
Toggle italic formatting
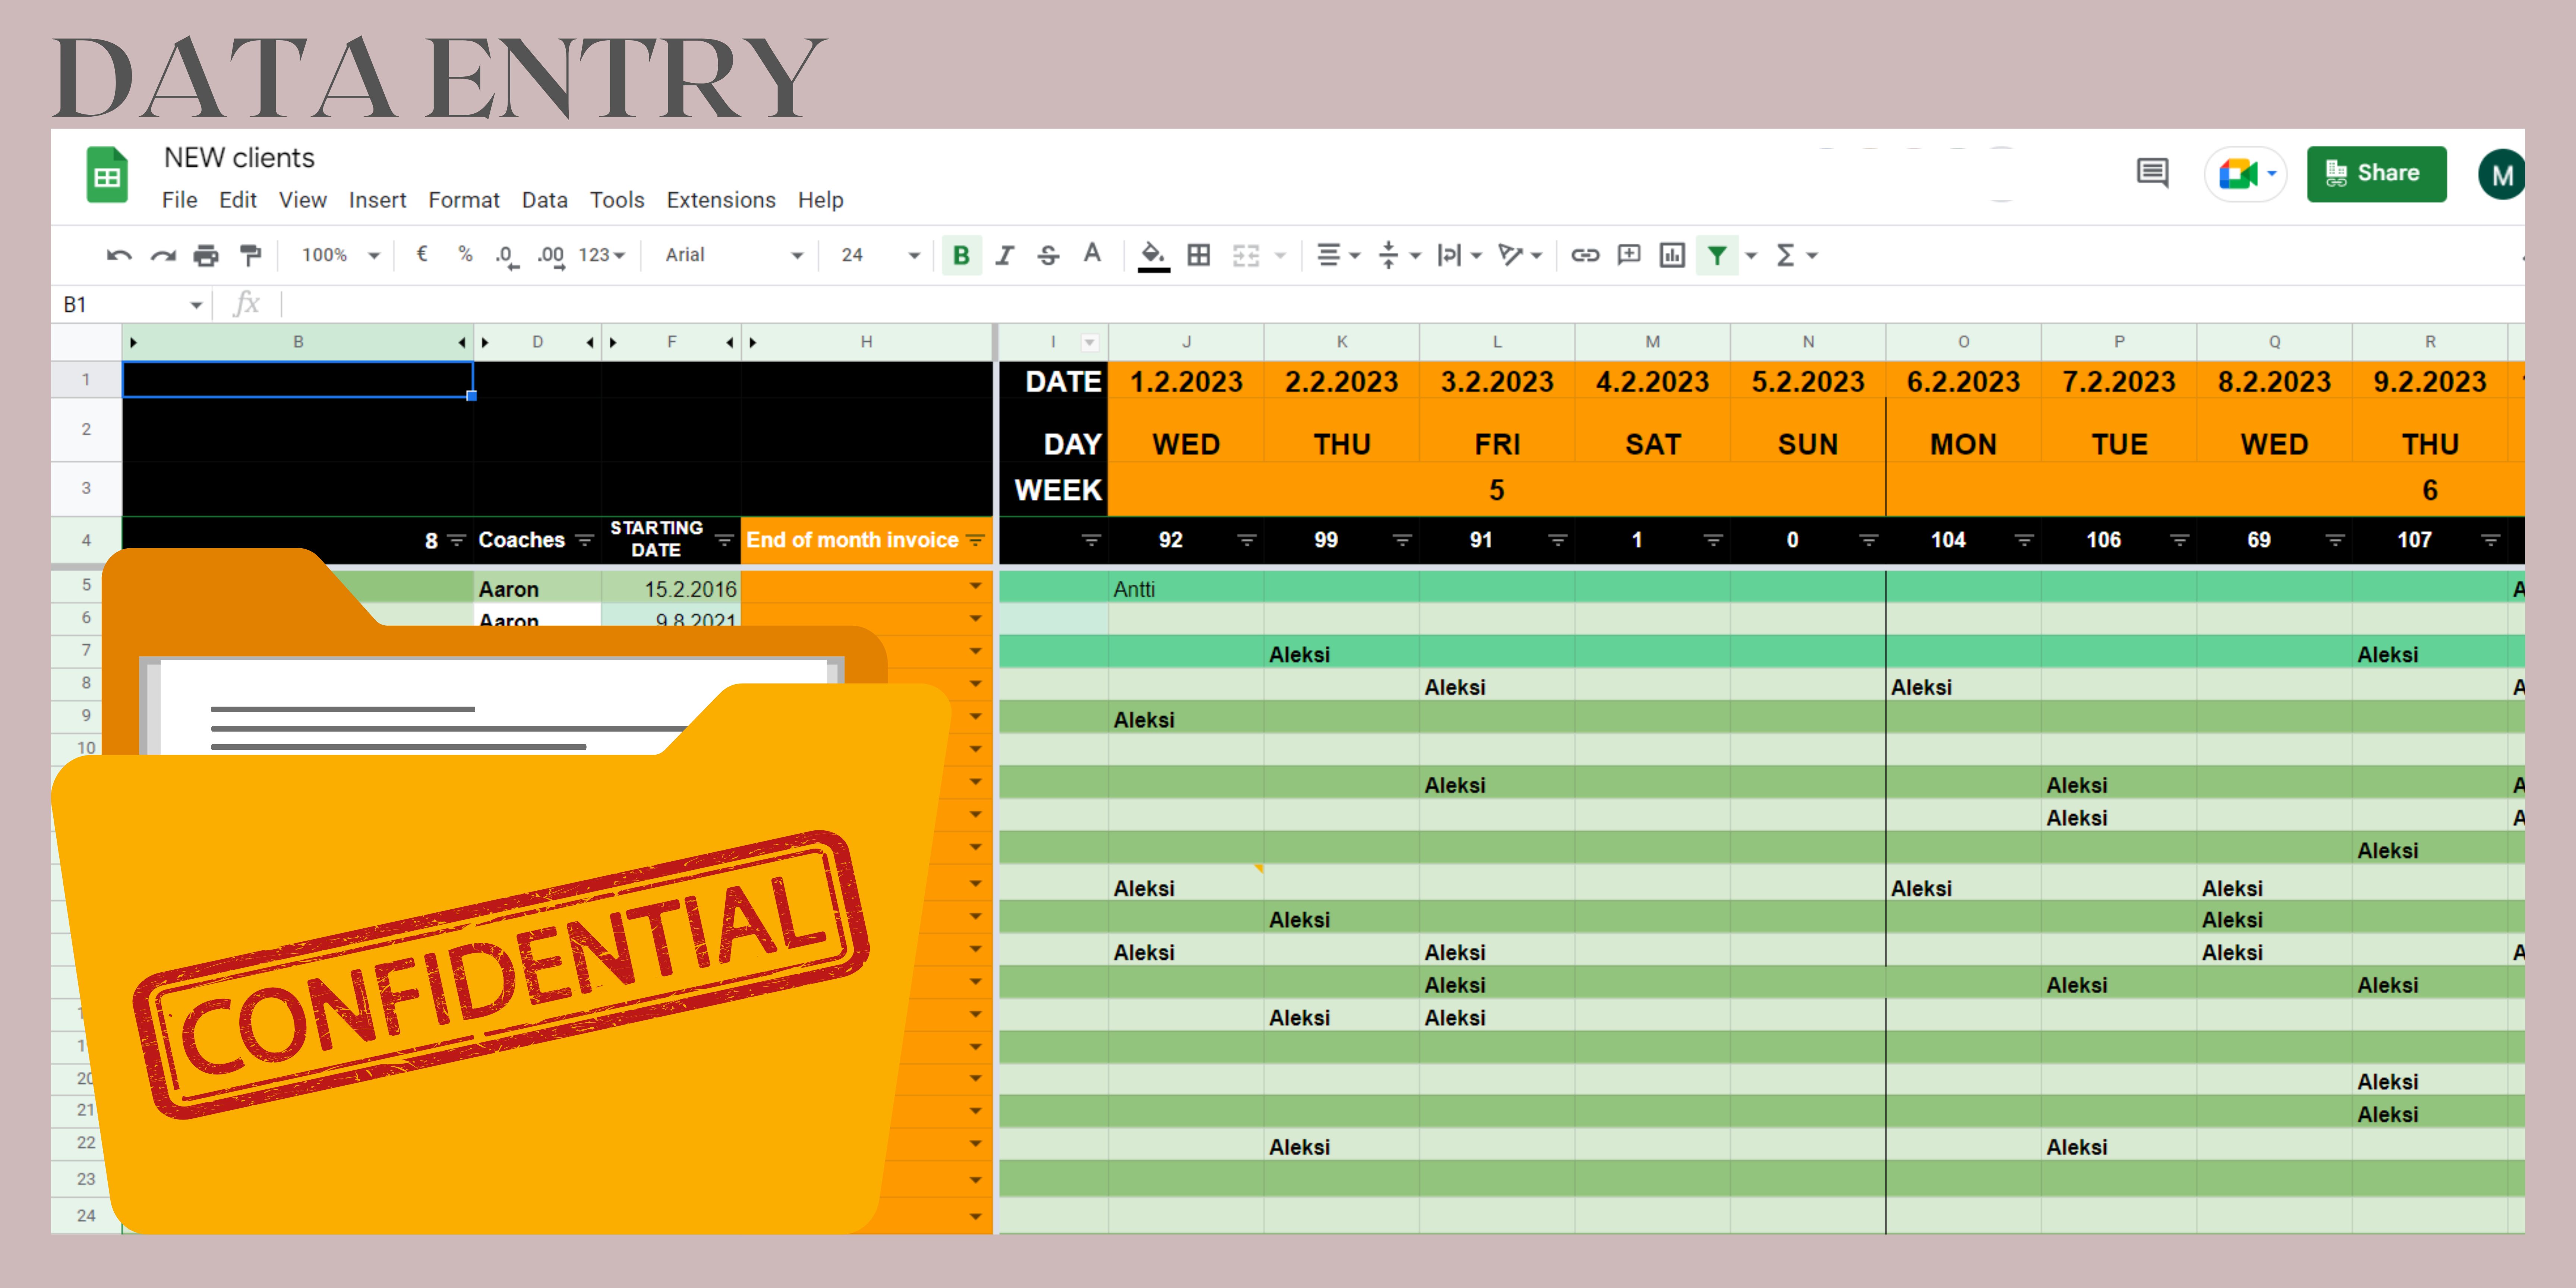click(1005, 255)
